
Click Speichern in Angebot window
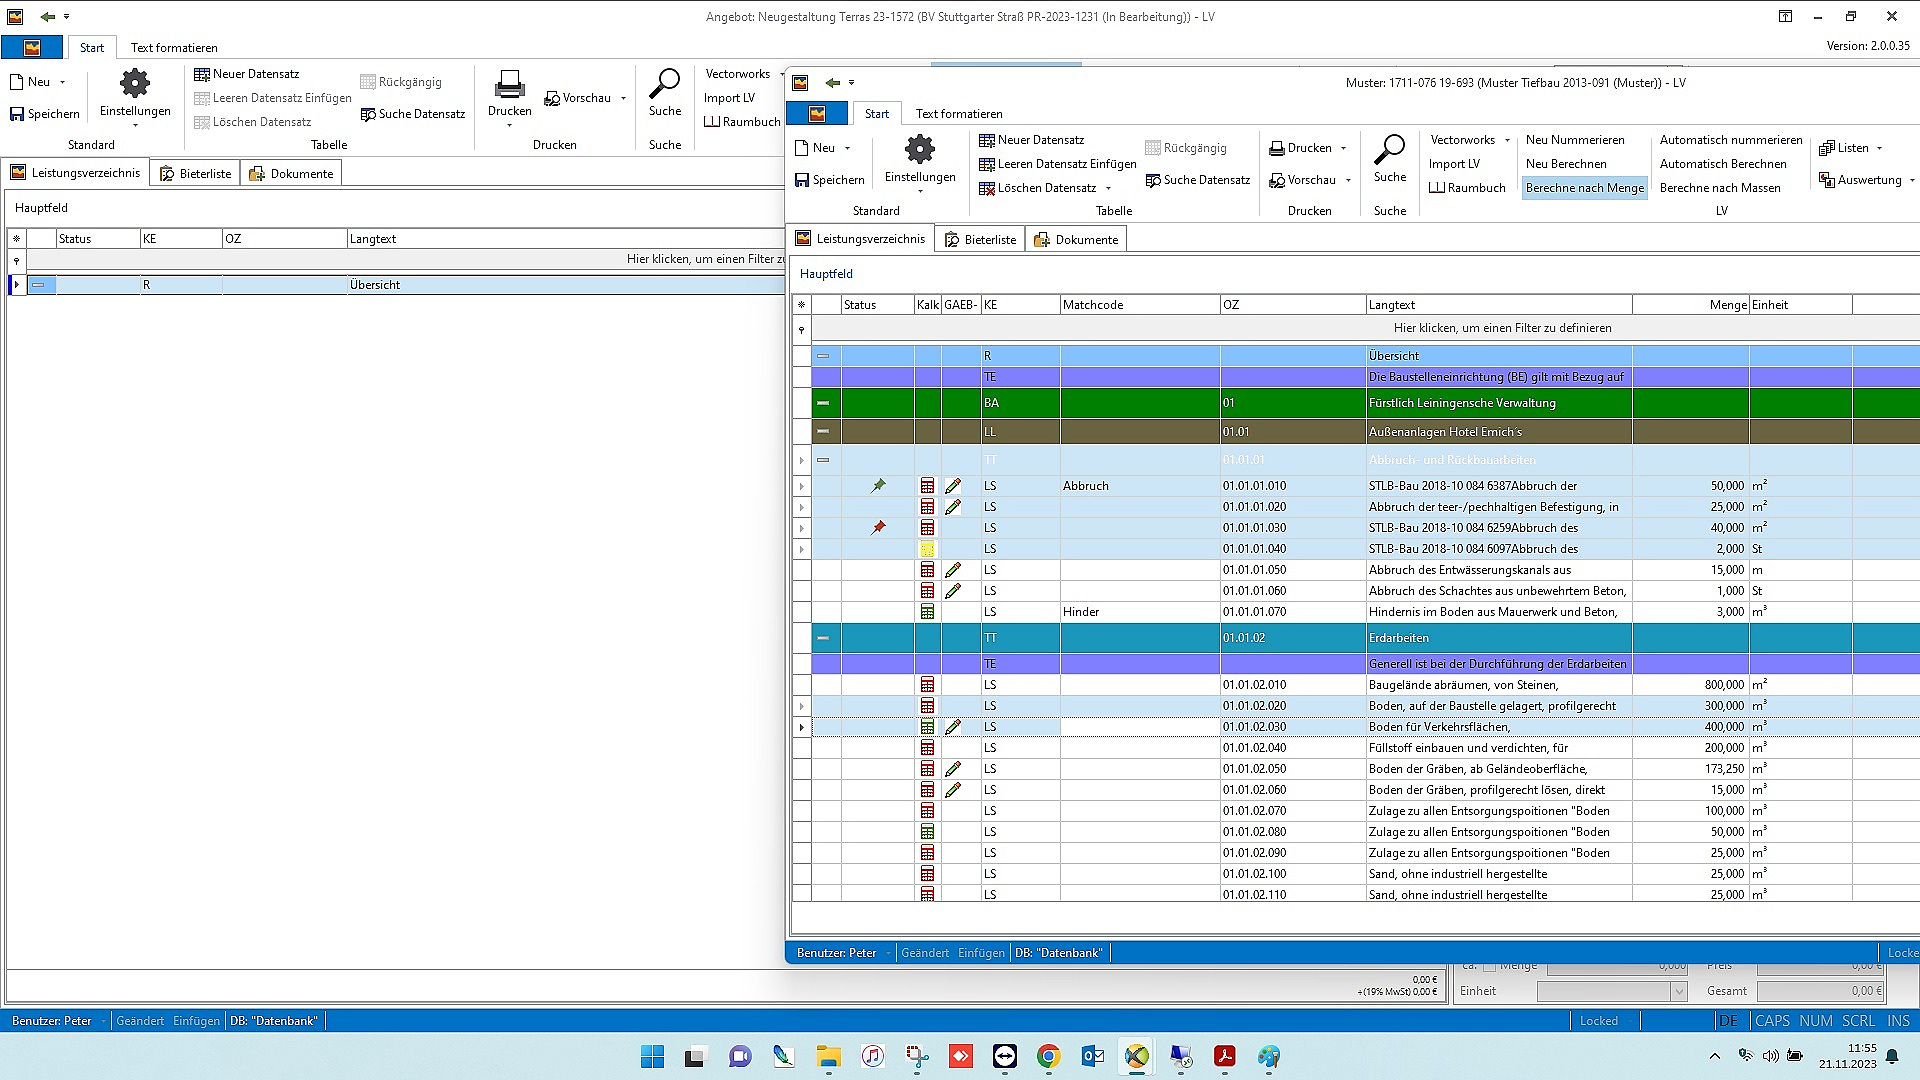click(x=44, y=114)
